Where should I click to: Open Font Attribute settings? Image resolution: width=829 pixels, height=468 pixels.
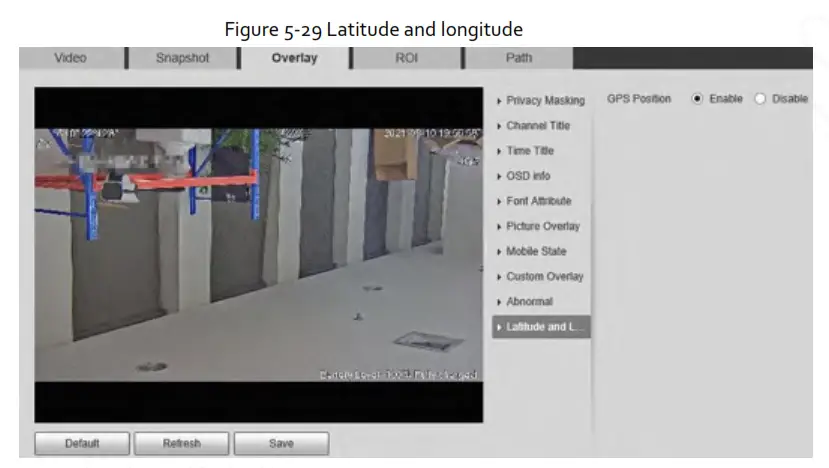541,201
